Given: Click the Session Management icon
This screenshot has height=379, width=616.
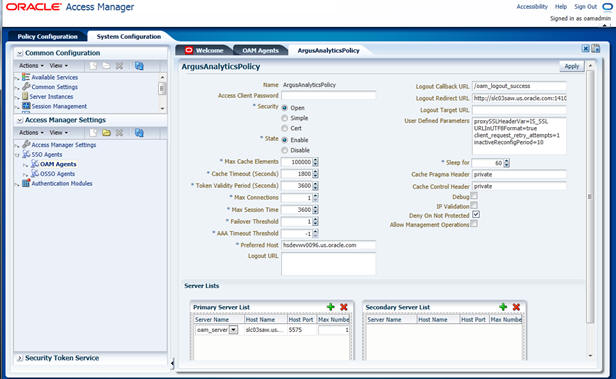Looking at the screenshot, I should pos(26,106).
